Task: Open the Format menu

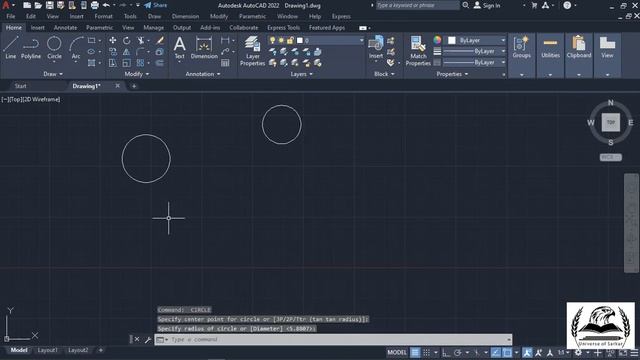Action: coord(103,16)
